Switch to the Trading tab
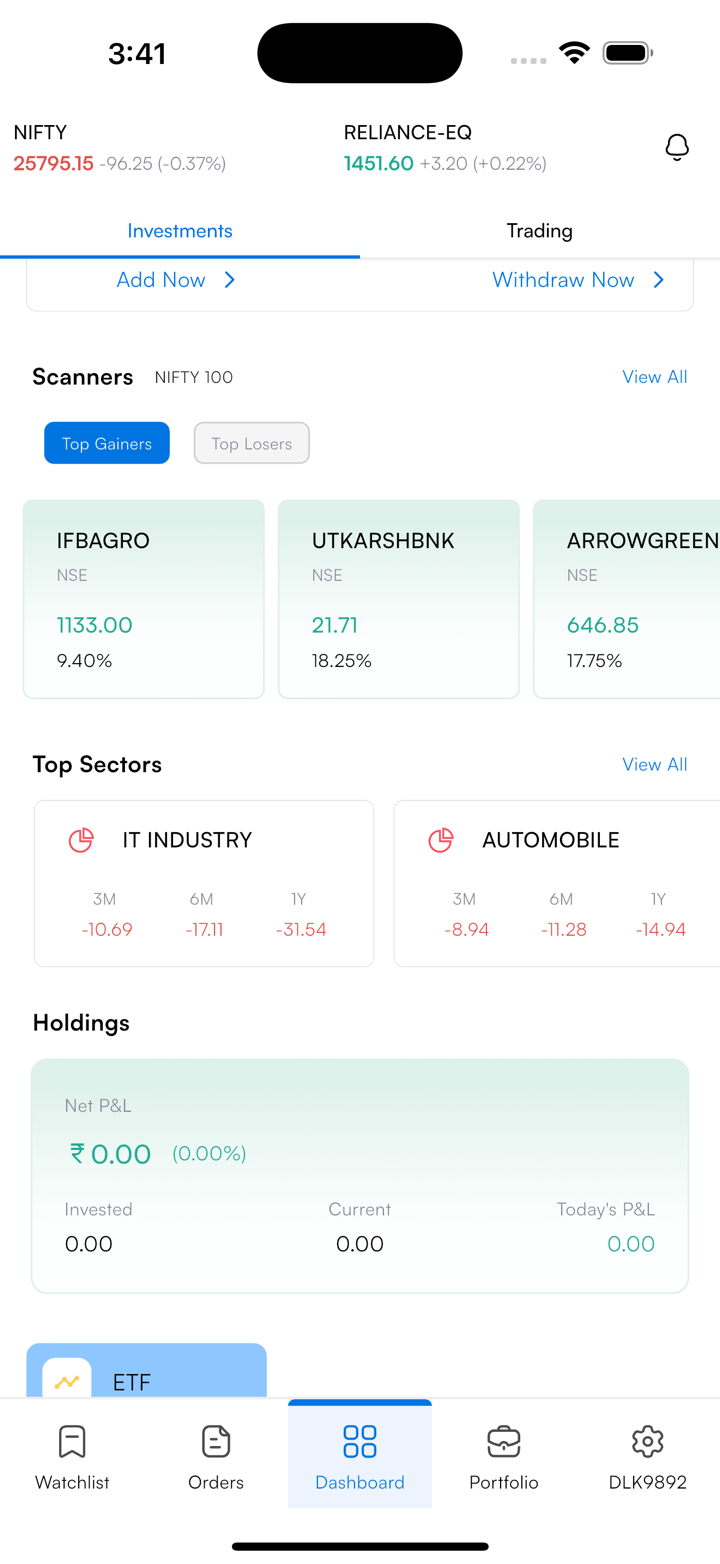Screen dimensions: 720x1564 click(x=539, y=231)
